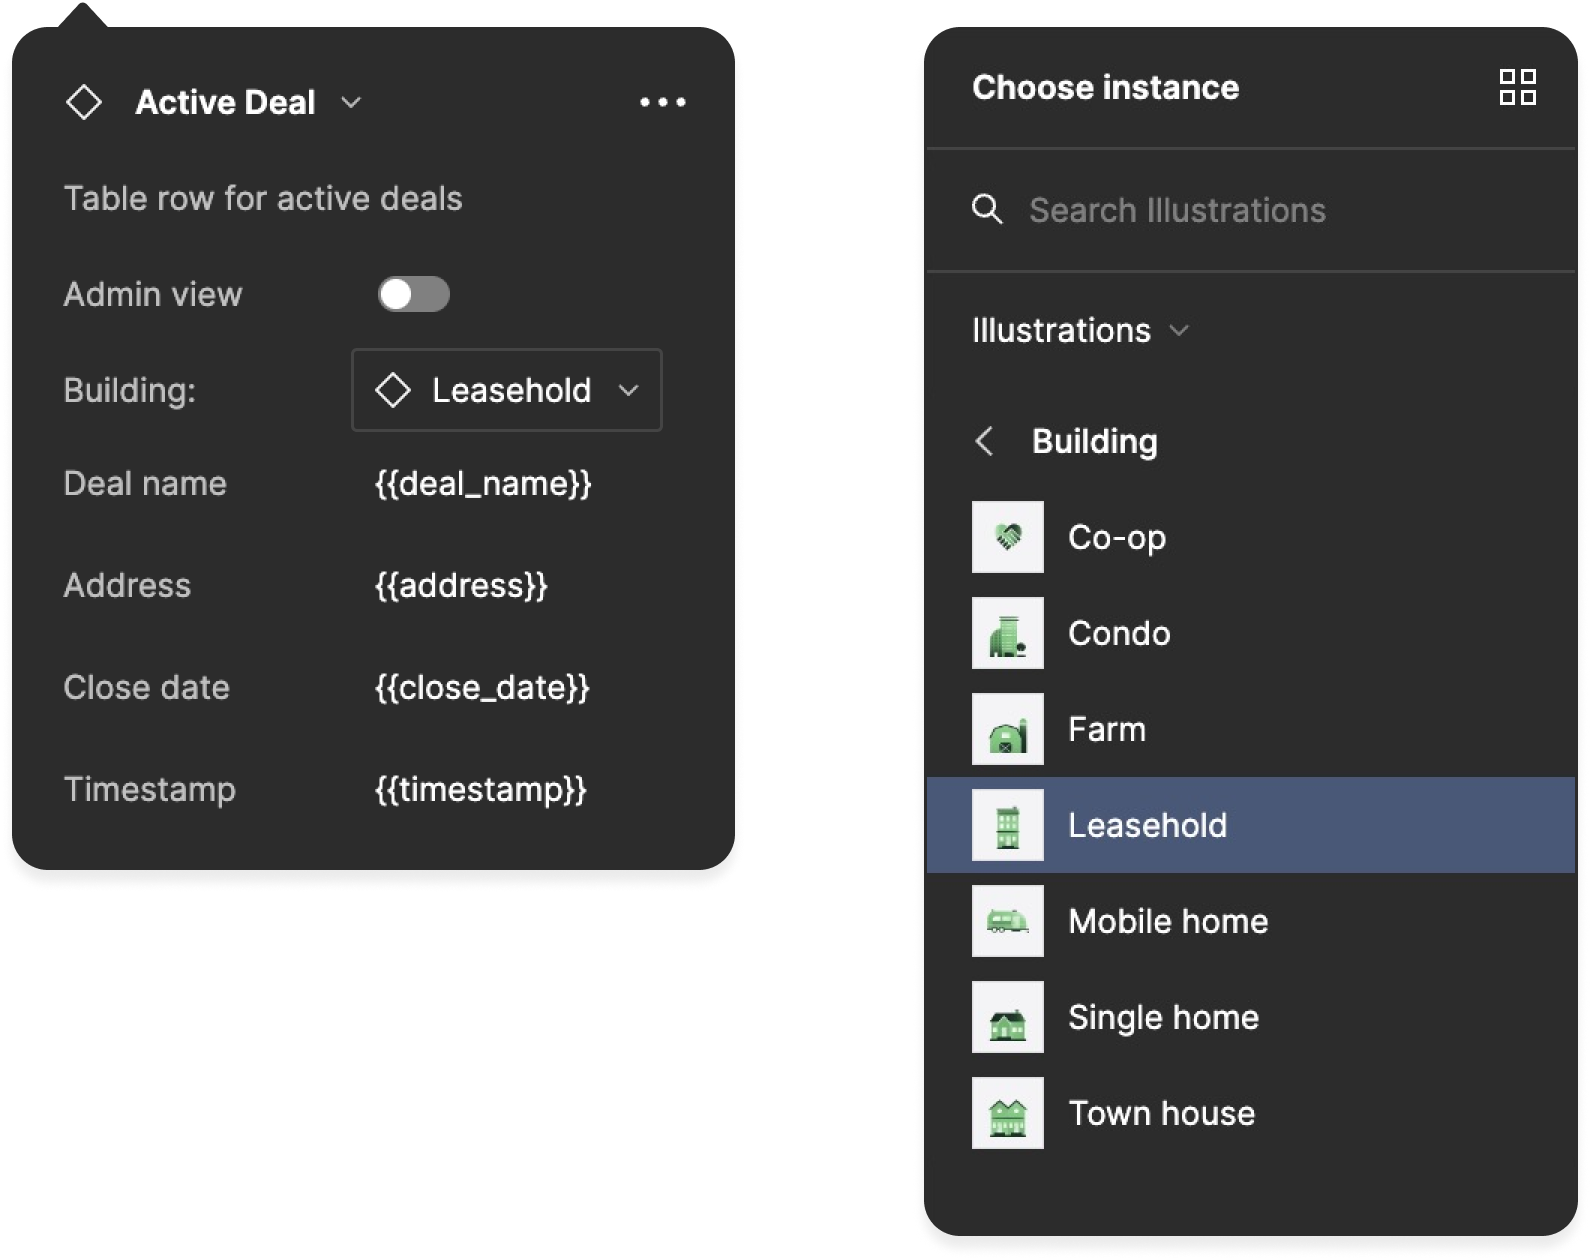1590x1258 pixels.
Task: Click the Leasehold building thumbnail
Action: tap(1008, 825)
